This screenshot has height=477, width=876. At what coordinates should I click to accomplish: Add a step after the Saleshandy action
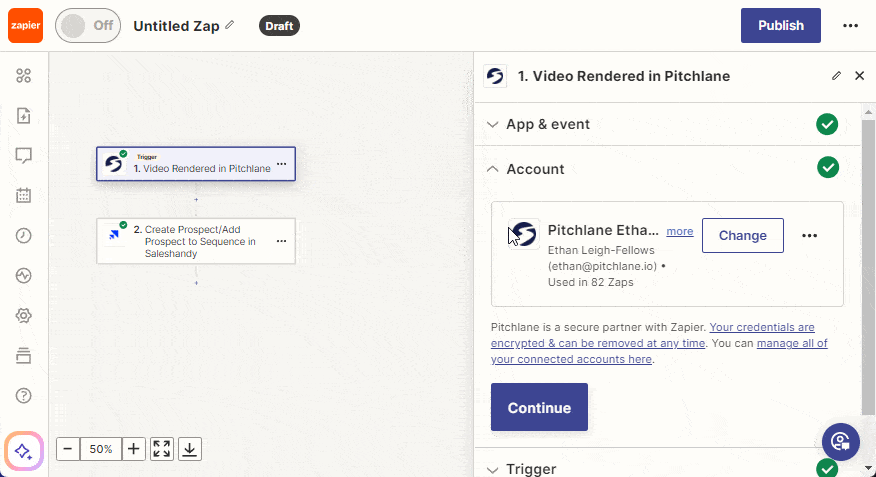coord(196,283)
